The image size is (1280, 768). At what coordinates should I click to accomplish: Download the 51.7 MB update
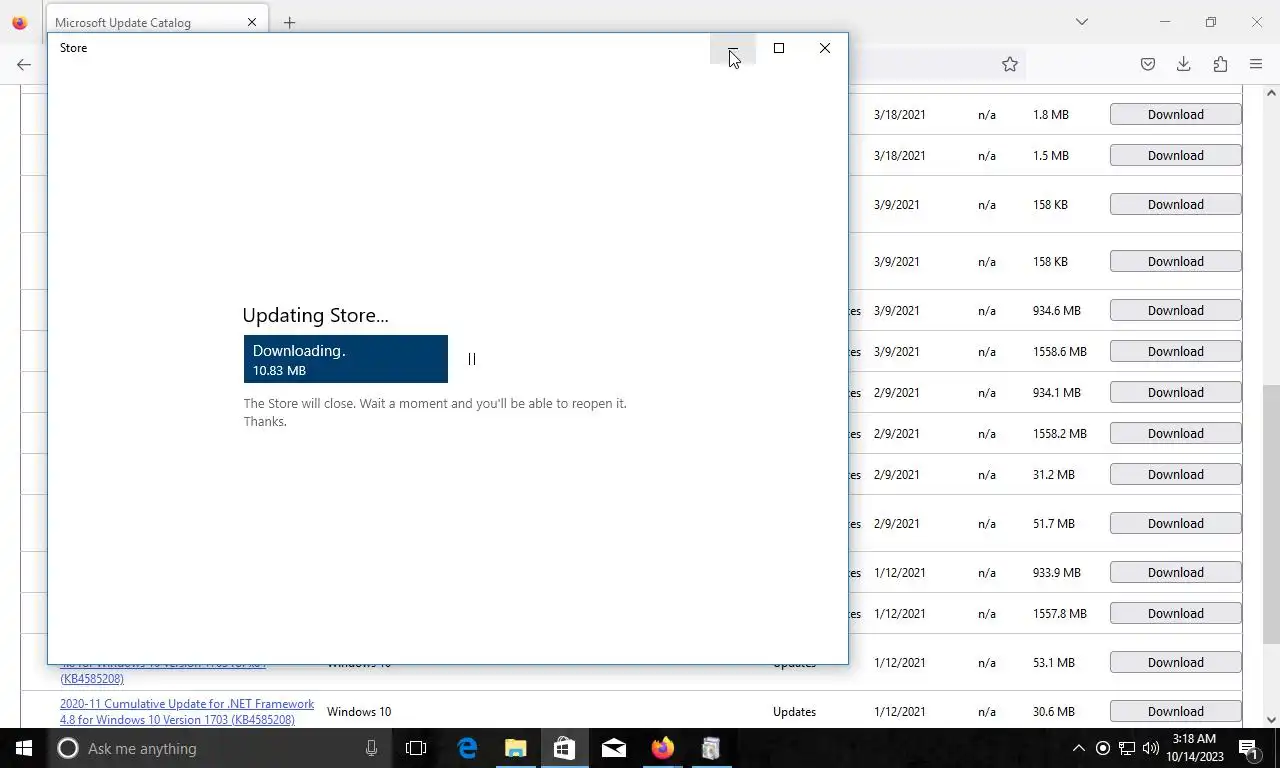[x=1175, y=523]
